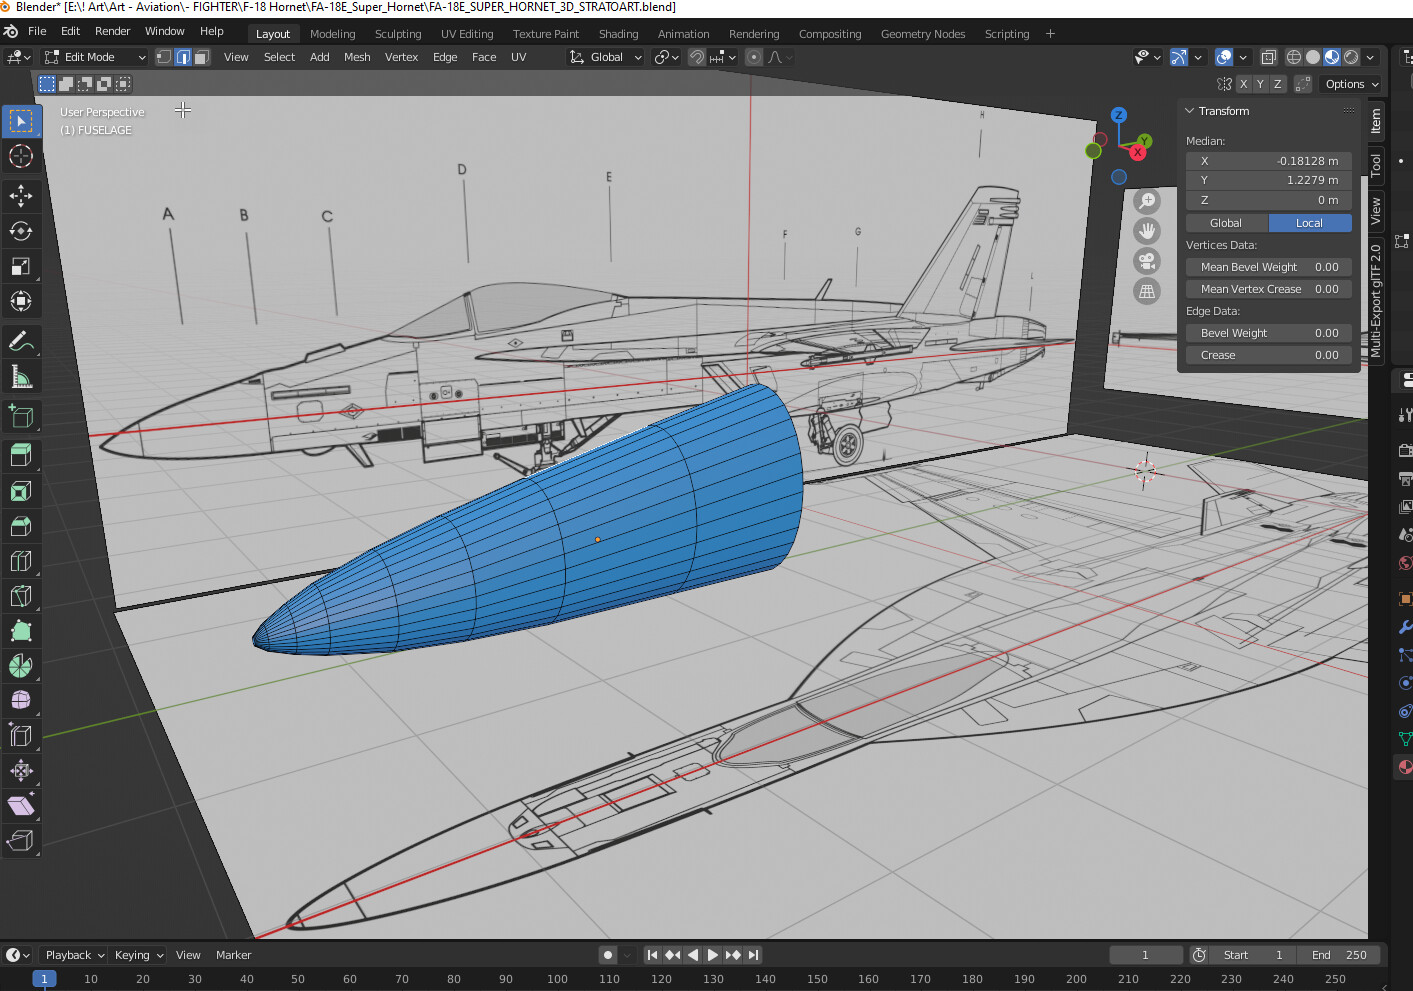Open the Options dropdown
This screenshot has height=991, width=1413.
(1351, 84)
